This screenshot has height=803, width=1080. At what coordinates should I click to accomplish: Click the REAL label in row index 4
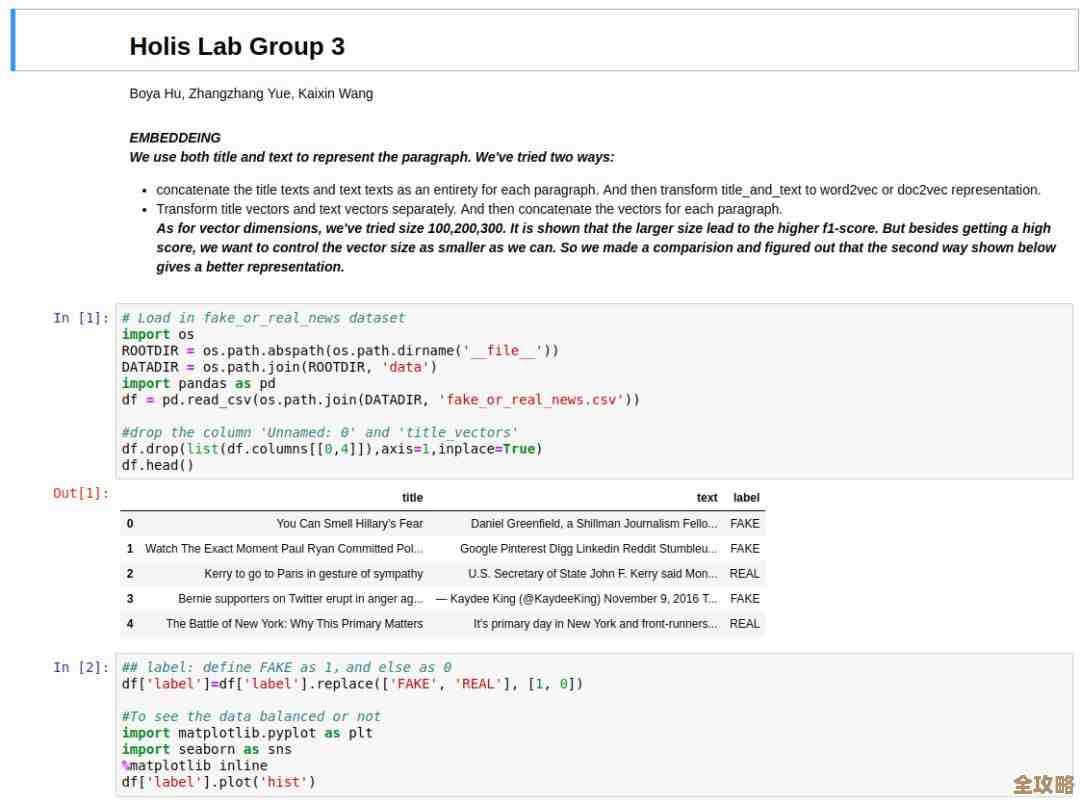click(744, 624)
